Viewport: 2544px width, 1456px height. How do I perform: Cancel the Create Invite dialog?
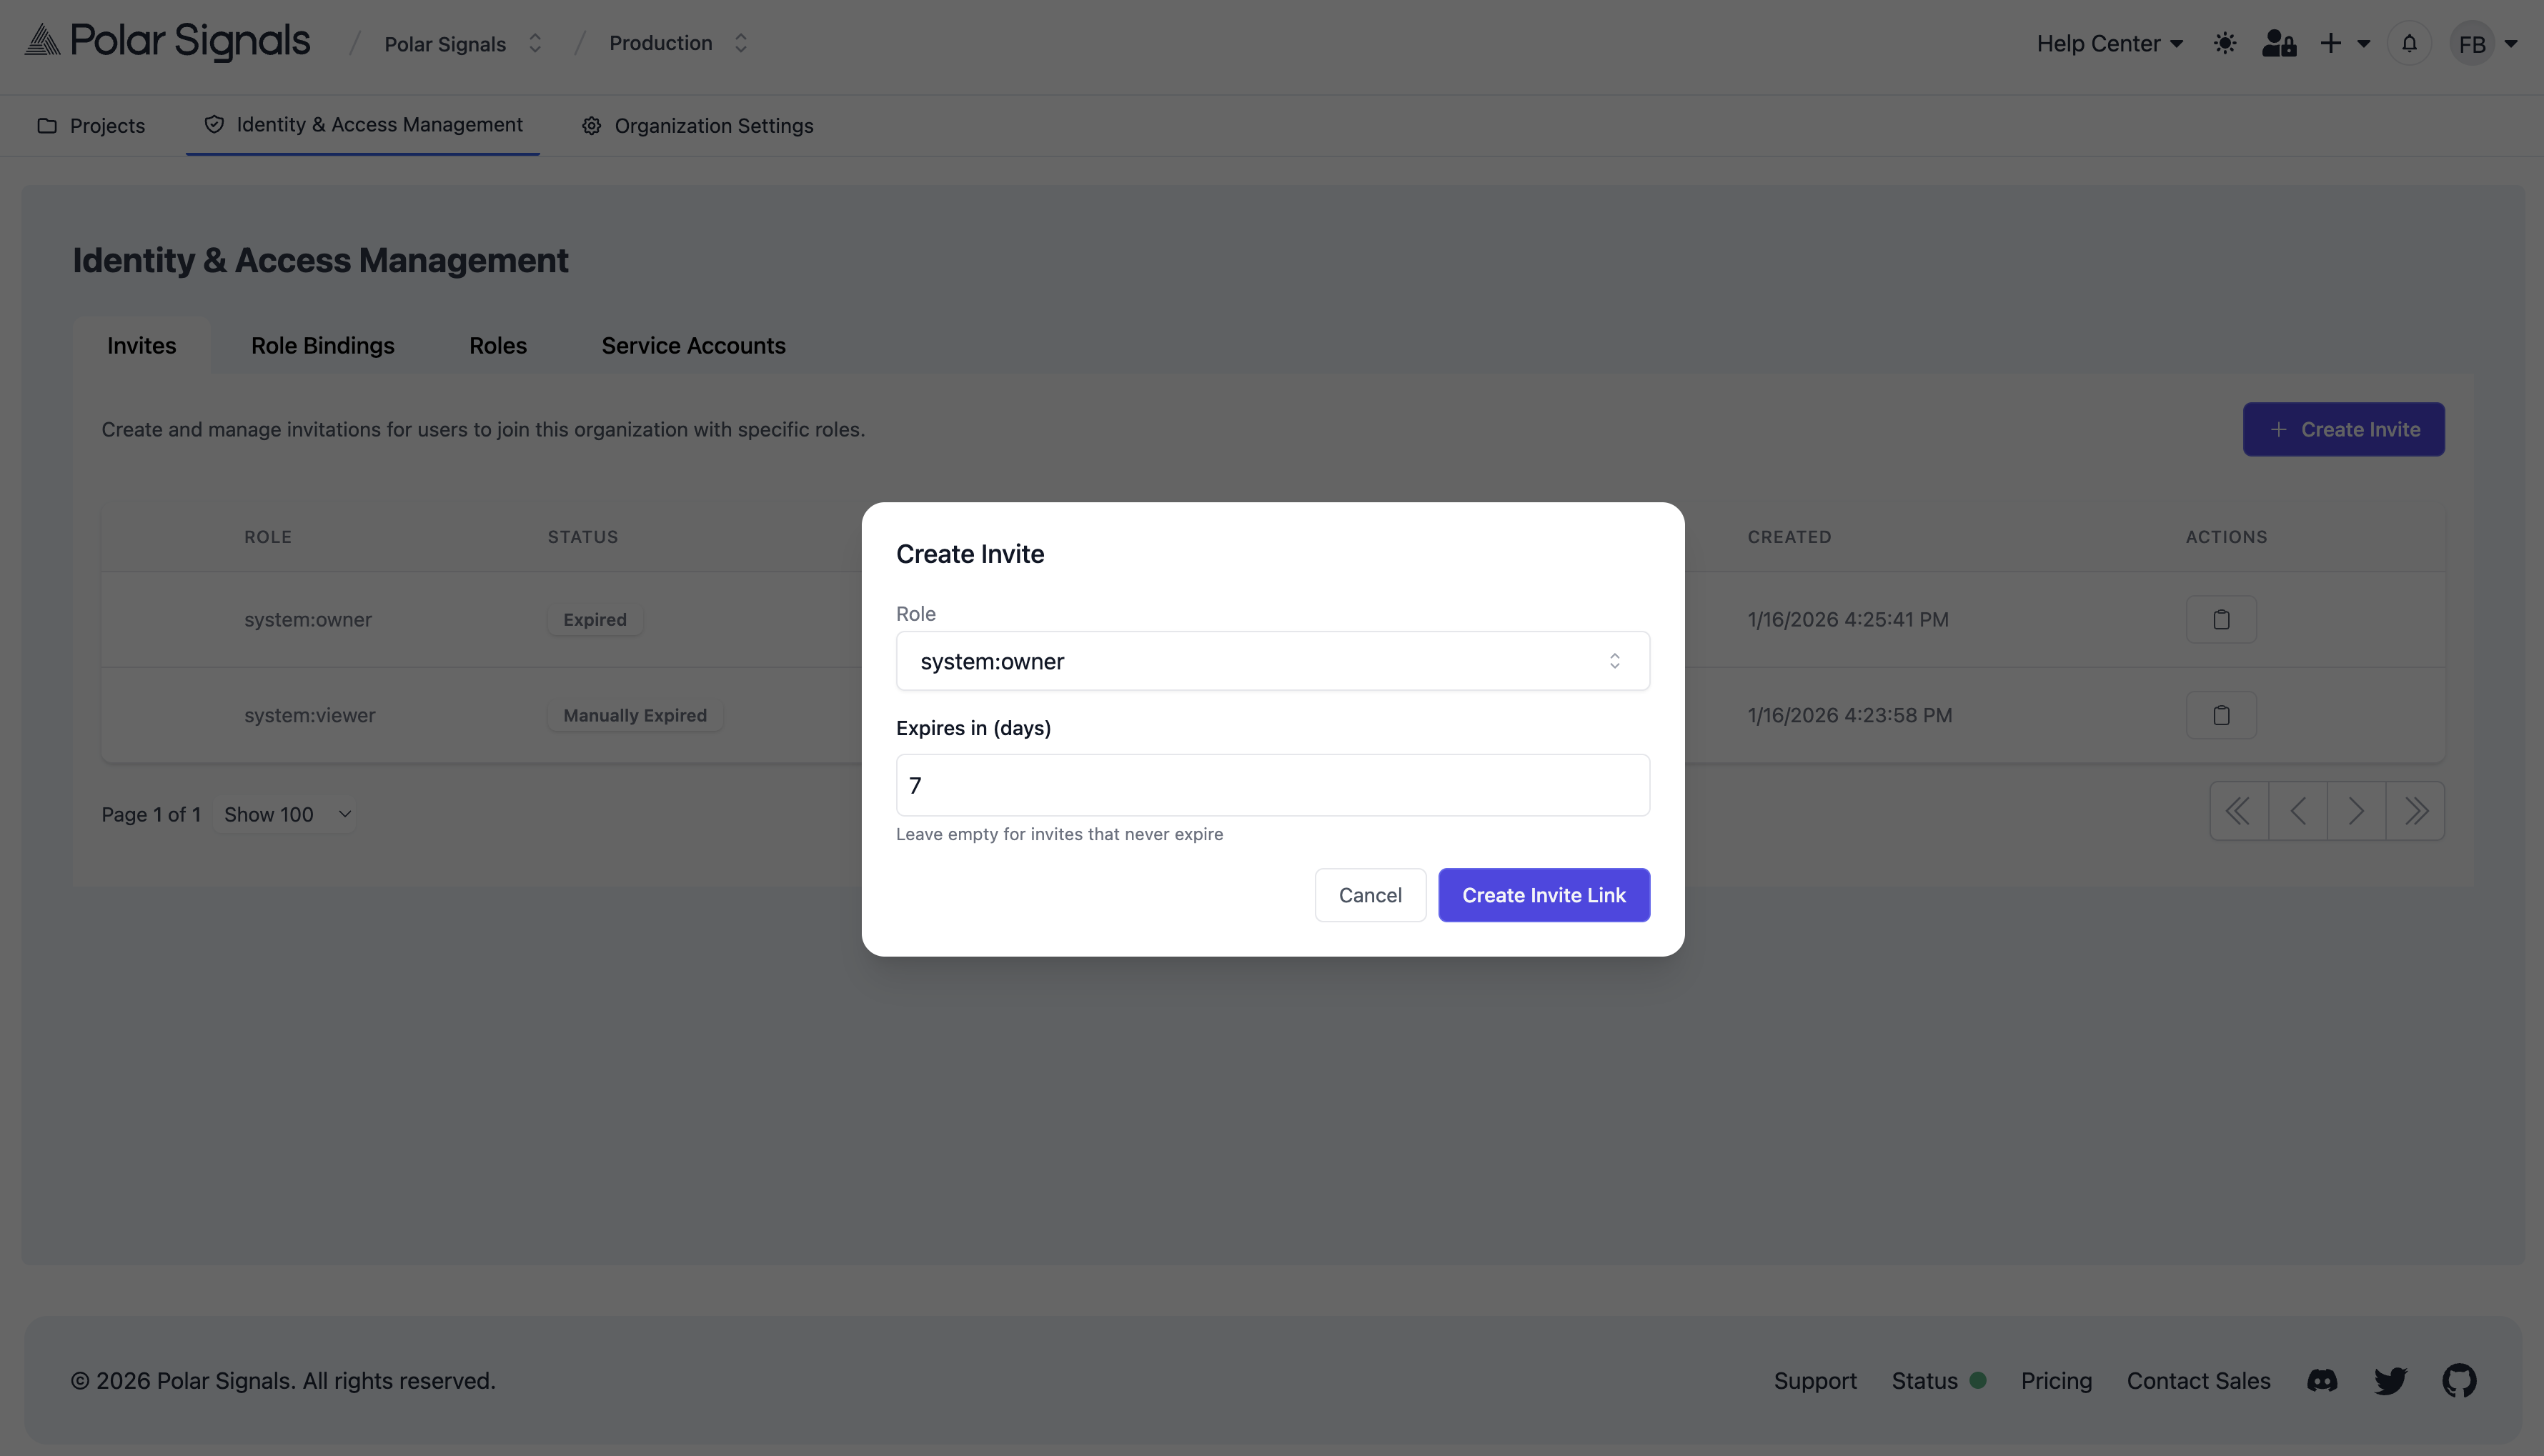click(x=1370, y=895)
